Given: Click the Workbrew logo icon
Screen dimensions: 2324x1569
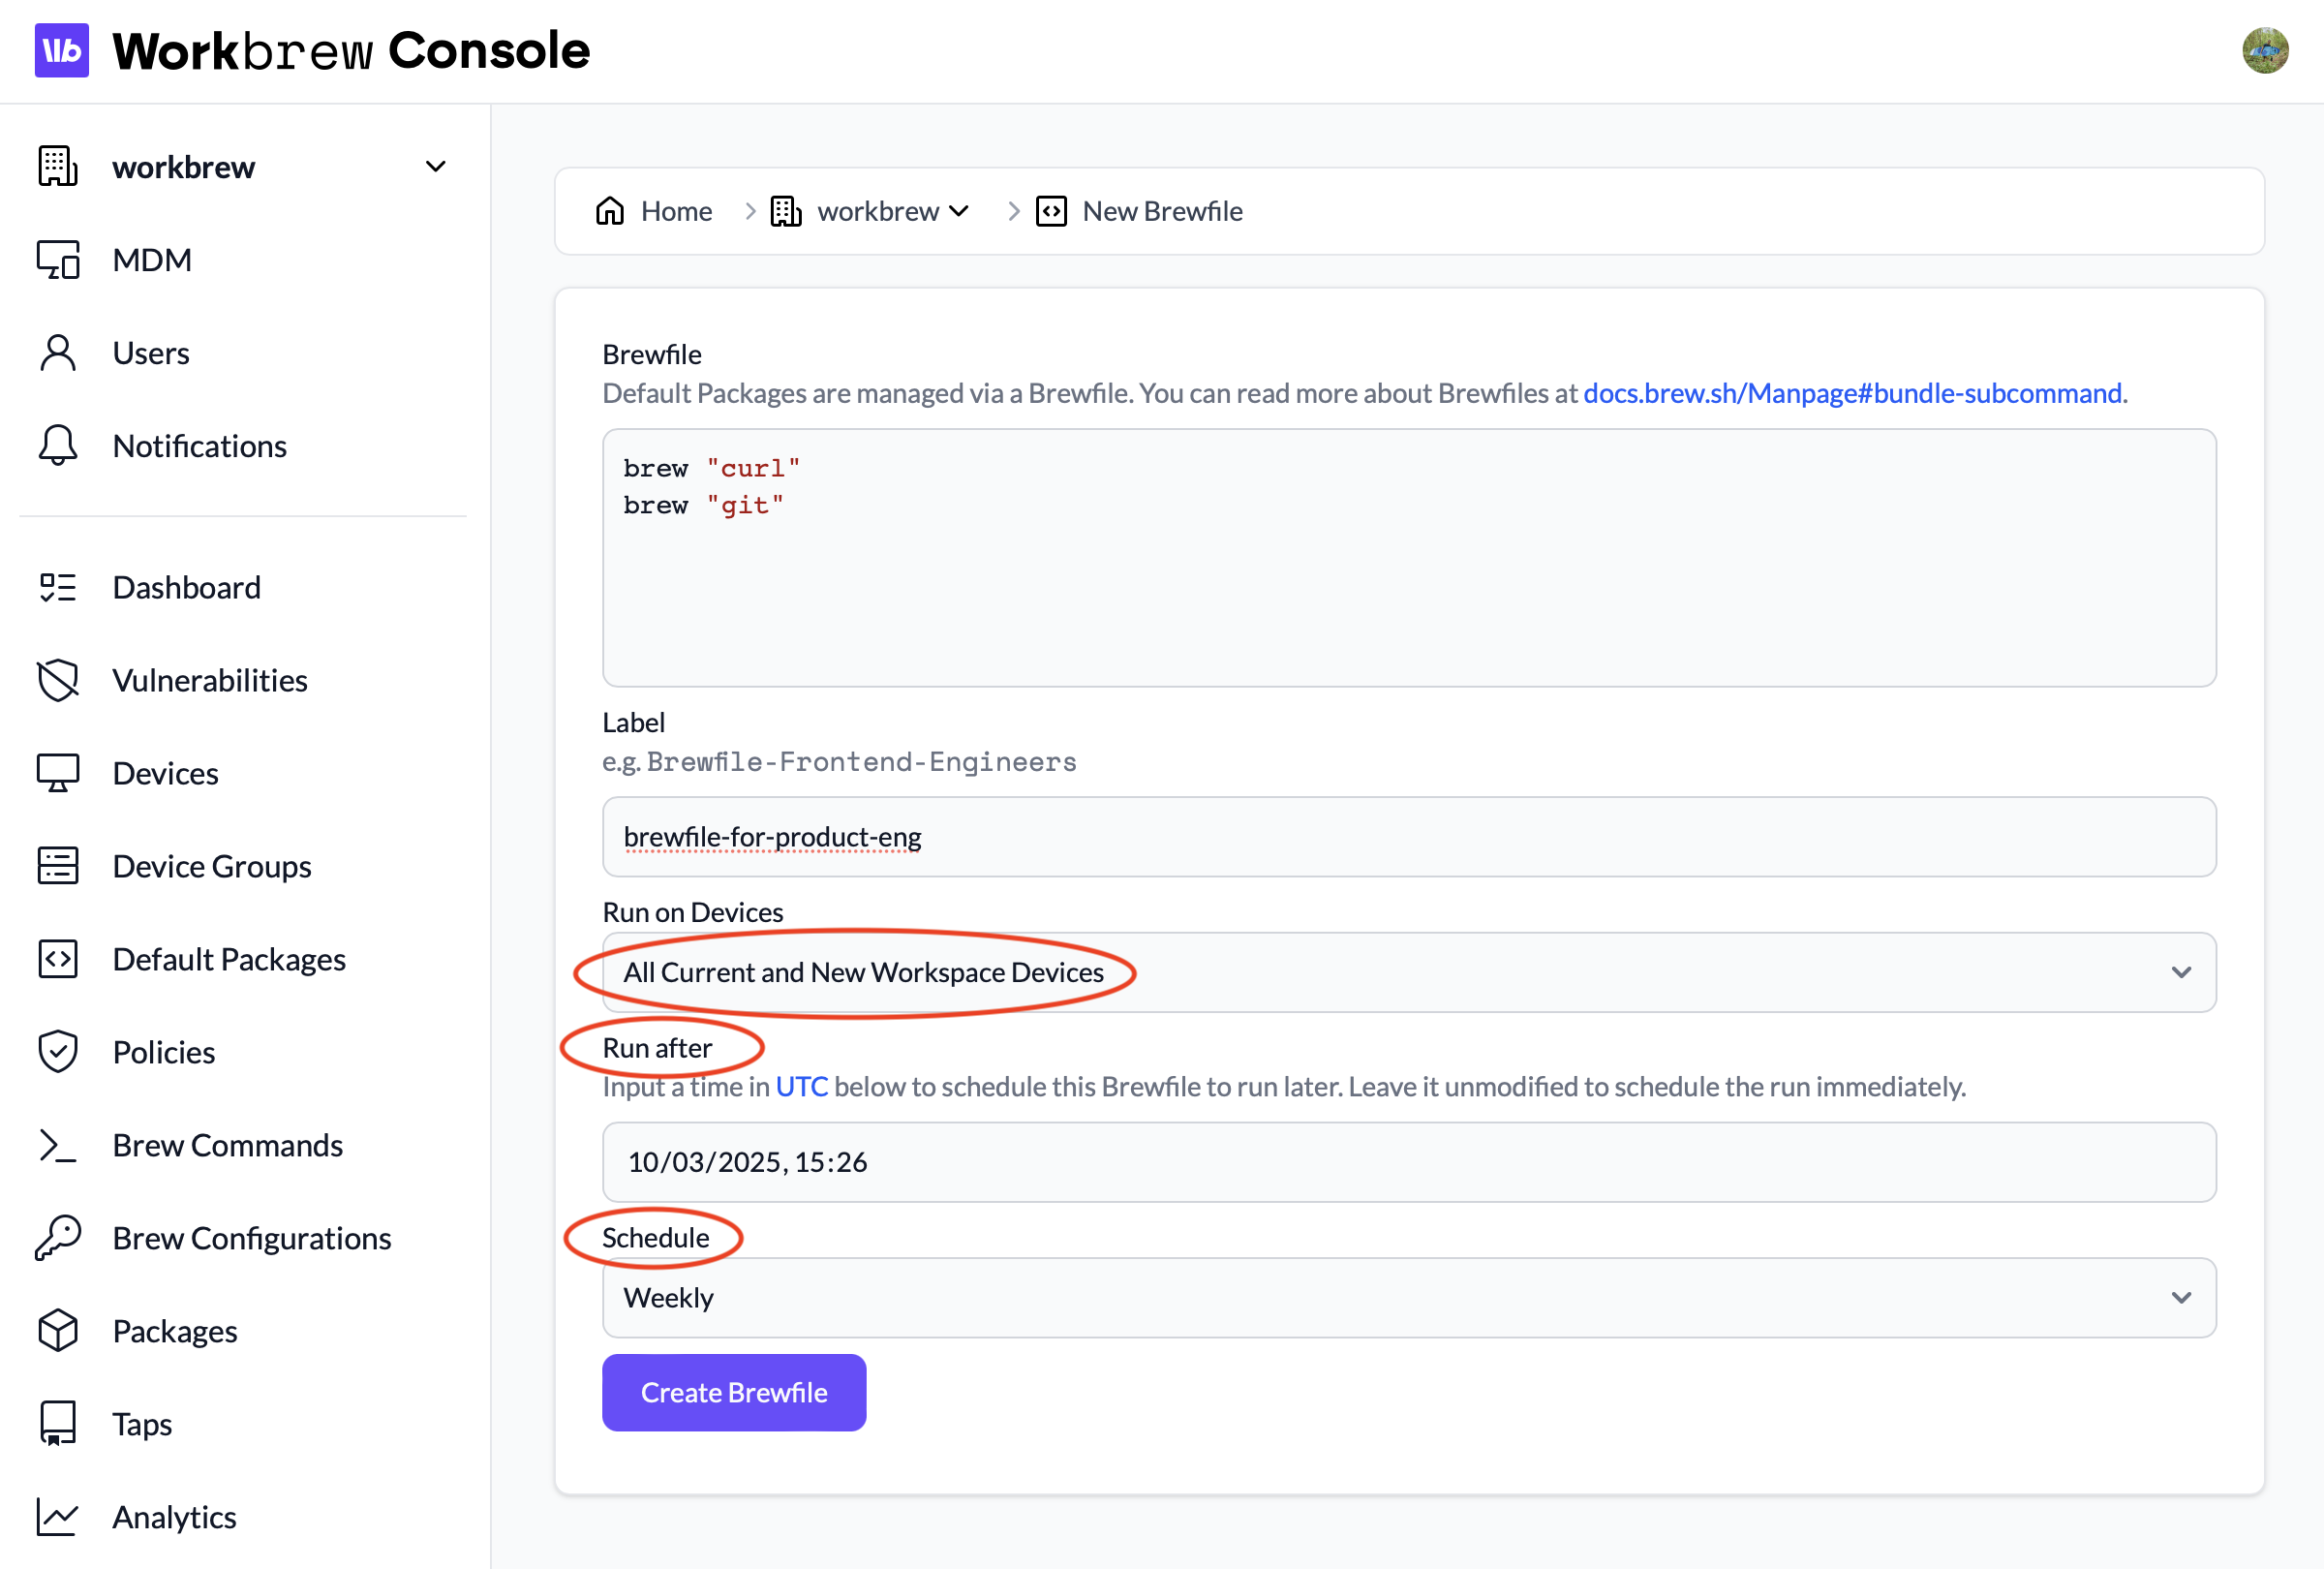Looking at the screenshot, I should click(61, 50).
